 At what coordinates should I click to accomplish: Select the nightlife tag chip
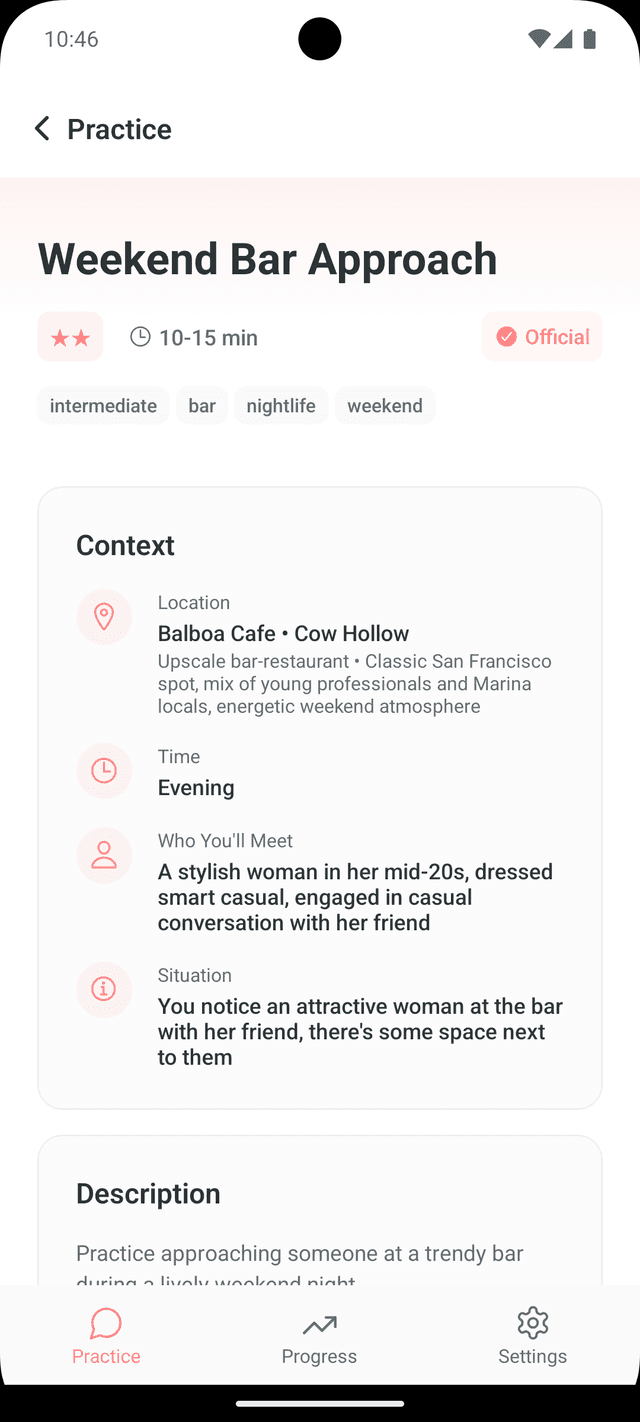click(x=281, y=406)
